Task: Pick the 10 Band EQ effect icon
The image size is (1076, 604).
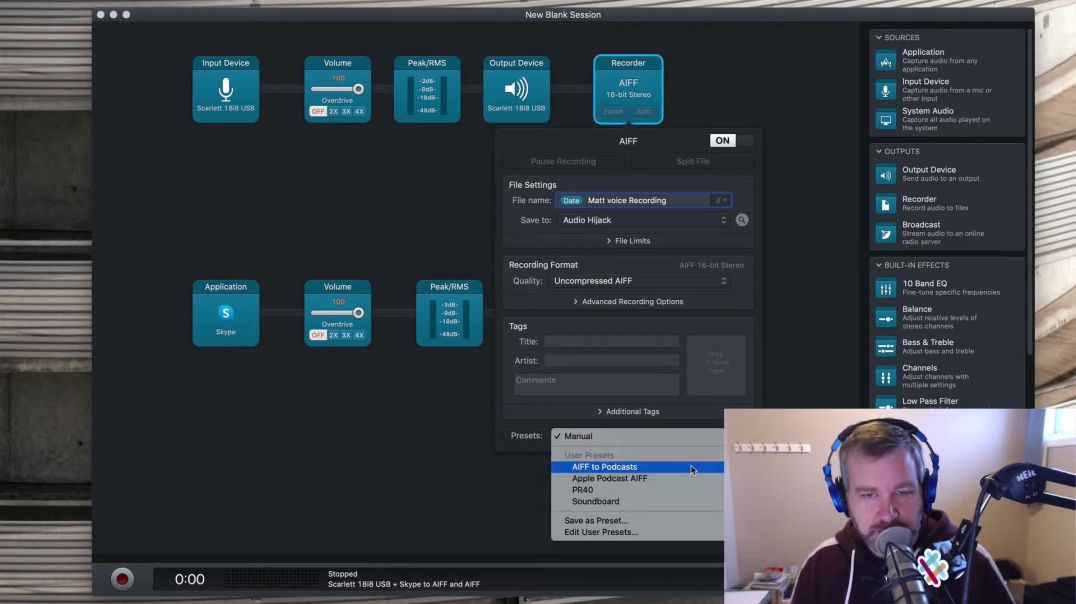Action: (885, 288)
